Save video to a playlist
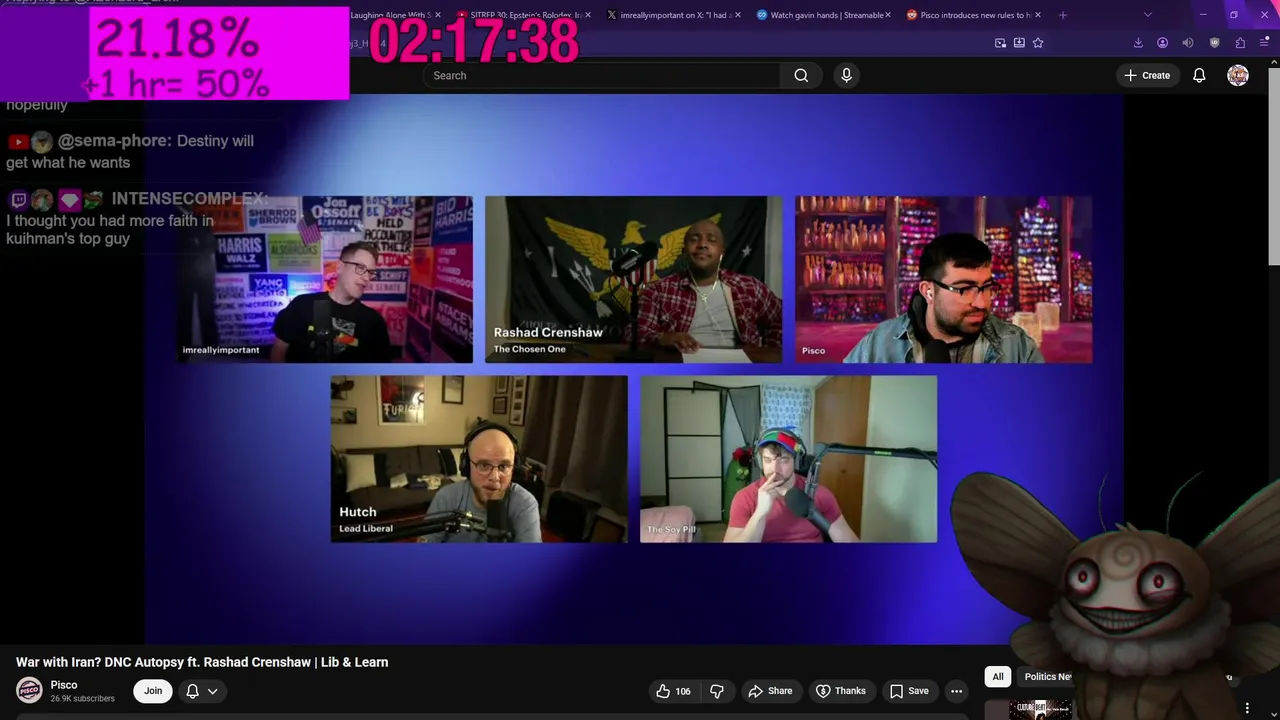The height and width of the screenshot is (720, 1280). (909, 691)
